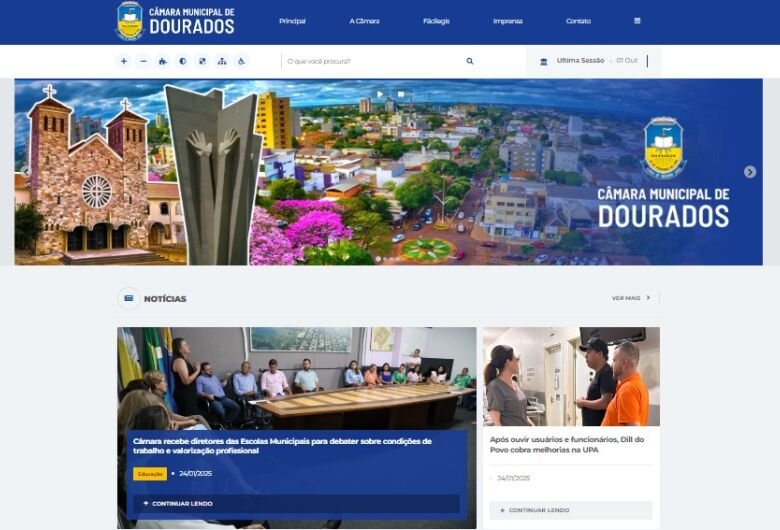Click the Contato menu link
Viewport: 780px width, 530px height.
tap(578, 21)
